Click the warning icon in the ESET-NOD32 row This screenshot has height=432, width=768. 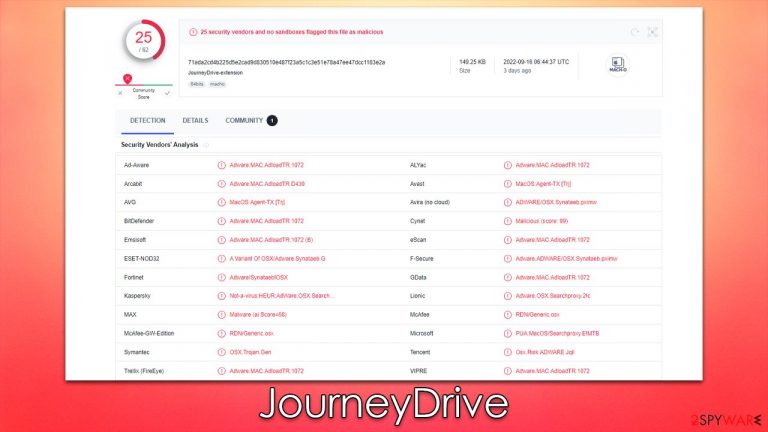point(221,259)
